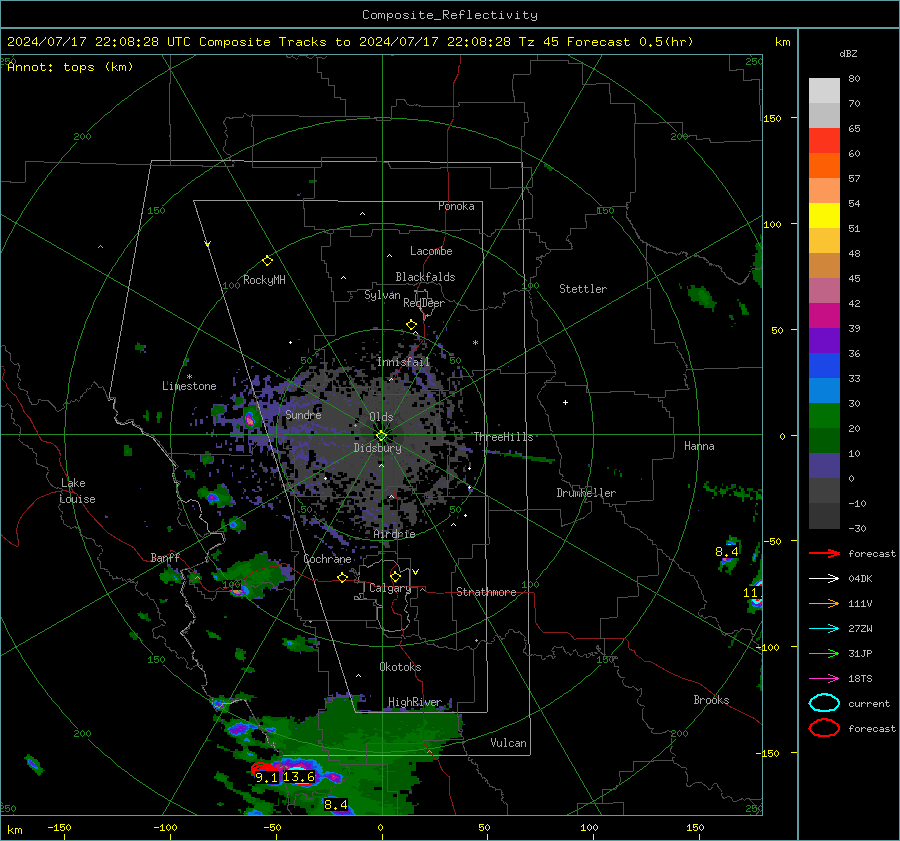Viewport: 900px width, 841px height.
Task: Click the red forecast ellipse beside the 9.1 label
Action: click(264, 768)
